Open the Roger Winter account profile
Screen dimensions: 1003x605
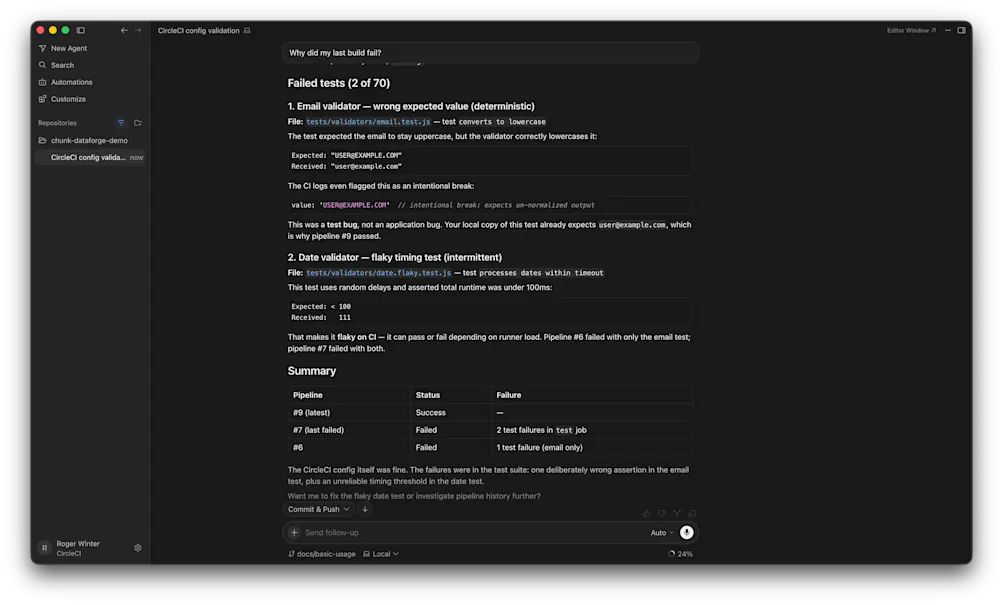click(x=70, y=548)
